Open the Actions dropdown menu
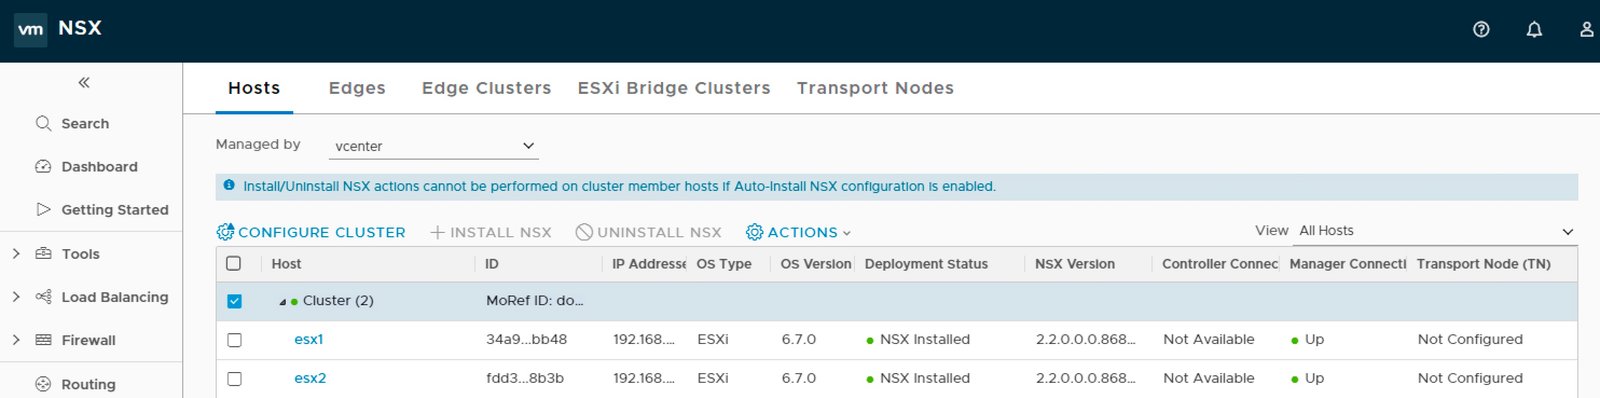 point(799,232)
